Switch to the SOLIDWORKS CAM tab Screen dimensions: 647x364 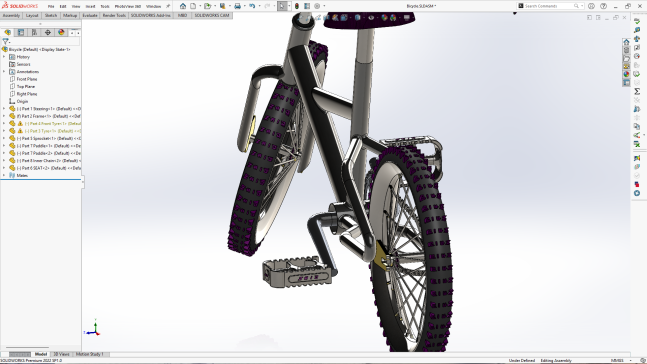212,15
